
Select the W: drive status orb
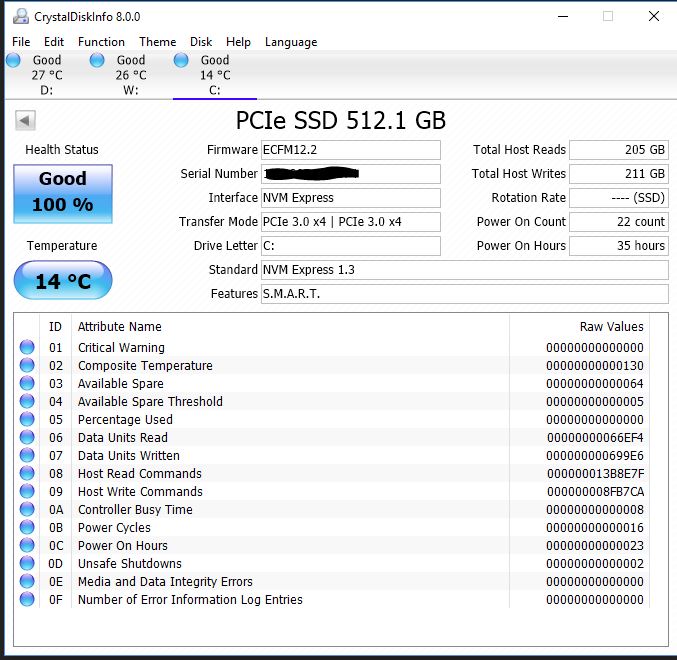(97, 61)
